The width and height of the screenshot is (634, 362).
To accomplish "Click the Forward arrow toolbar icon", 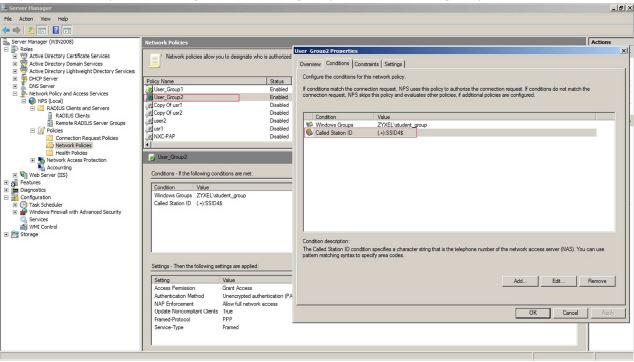I will pyautogui.click(x=17, y=30).
